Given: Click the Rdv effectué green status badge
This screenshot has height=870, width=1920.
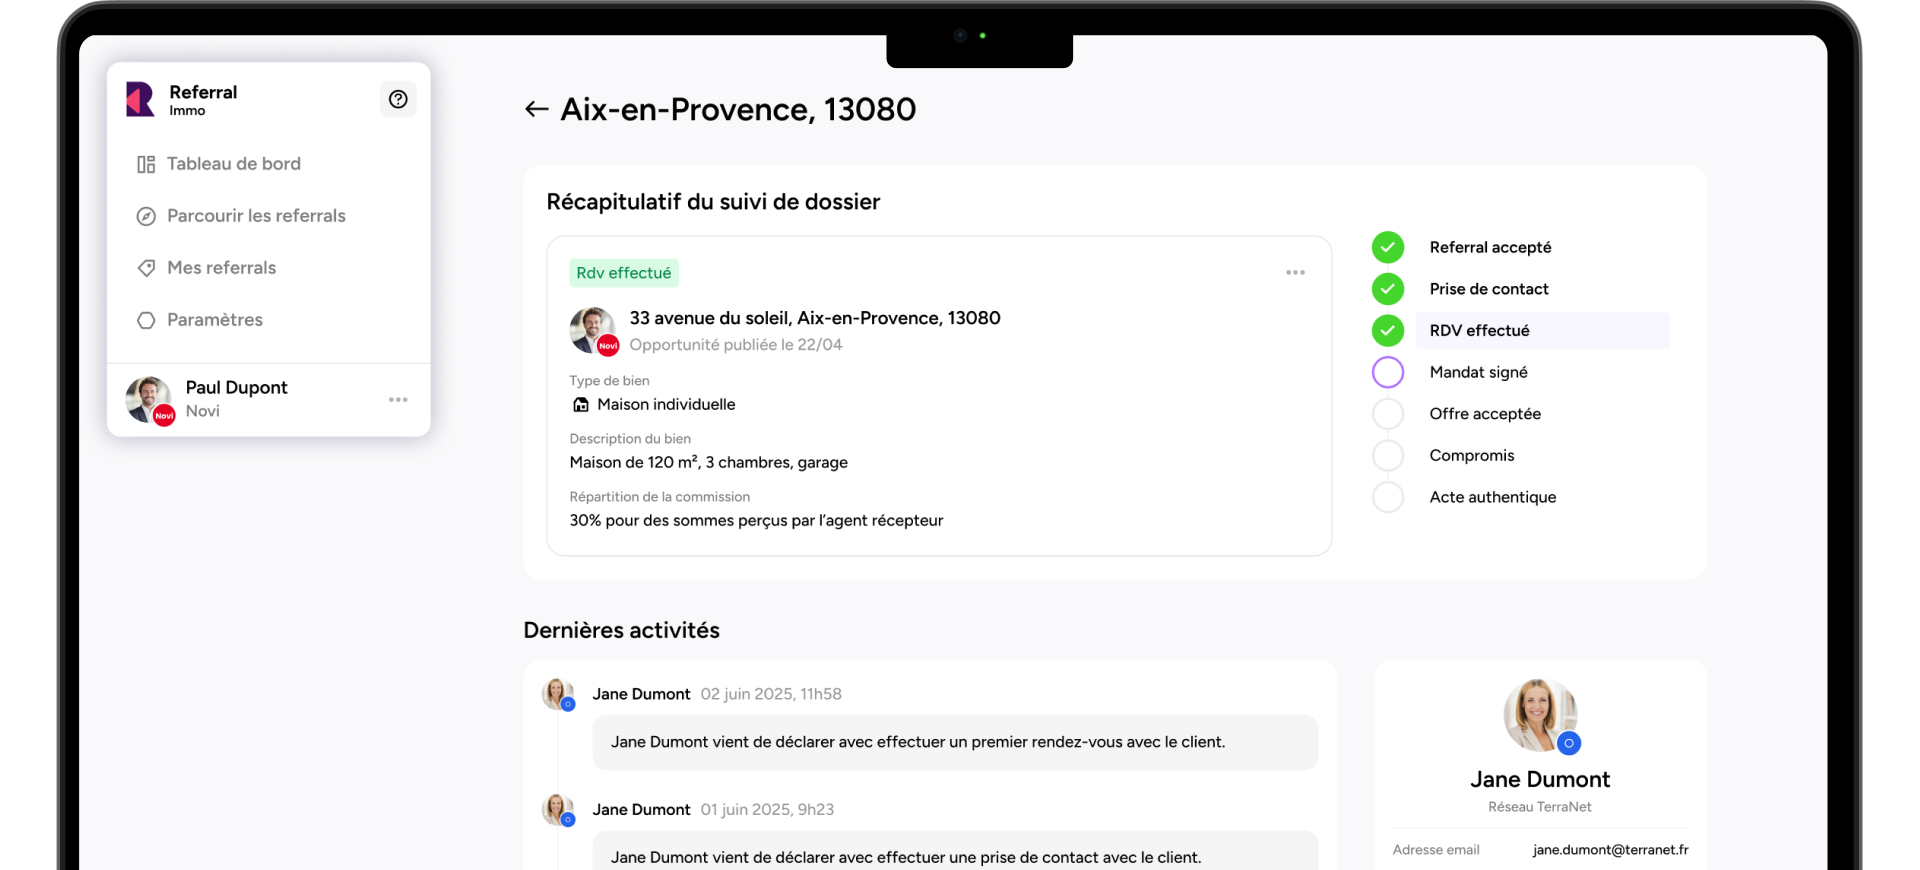Looking at the screenshot, I should point(624,273).
